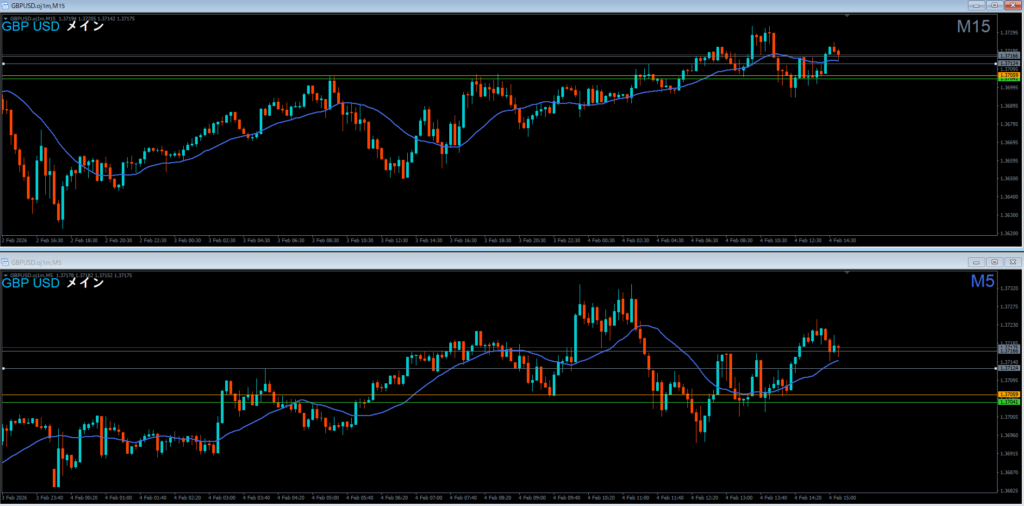Click the green price label on M5 price axis
This screenshot has width=1024, height=506.
1009,403
